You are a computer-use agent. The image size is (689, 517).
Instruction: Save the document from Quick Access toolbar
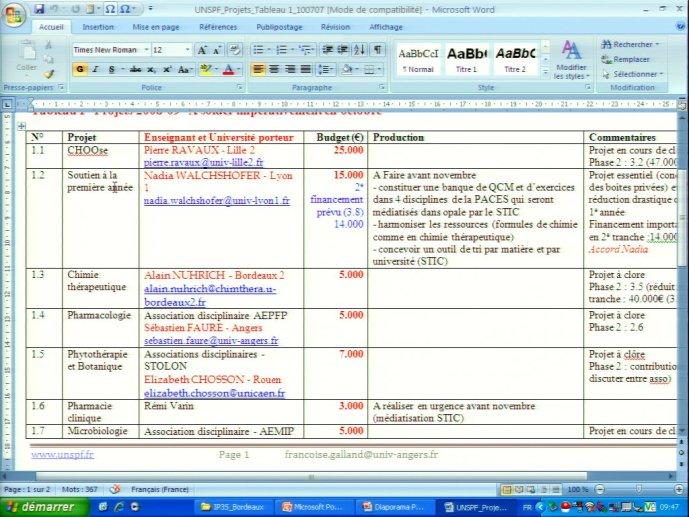pyautogui.click(x=39, y=9)
